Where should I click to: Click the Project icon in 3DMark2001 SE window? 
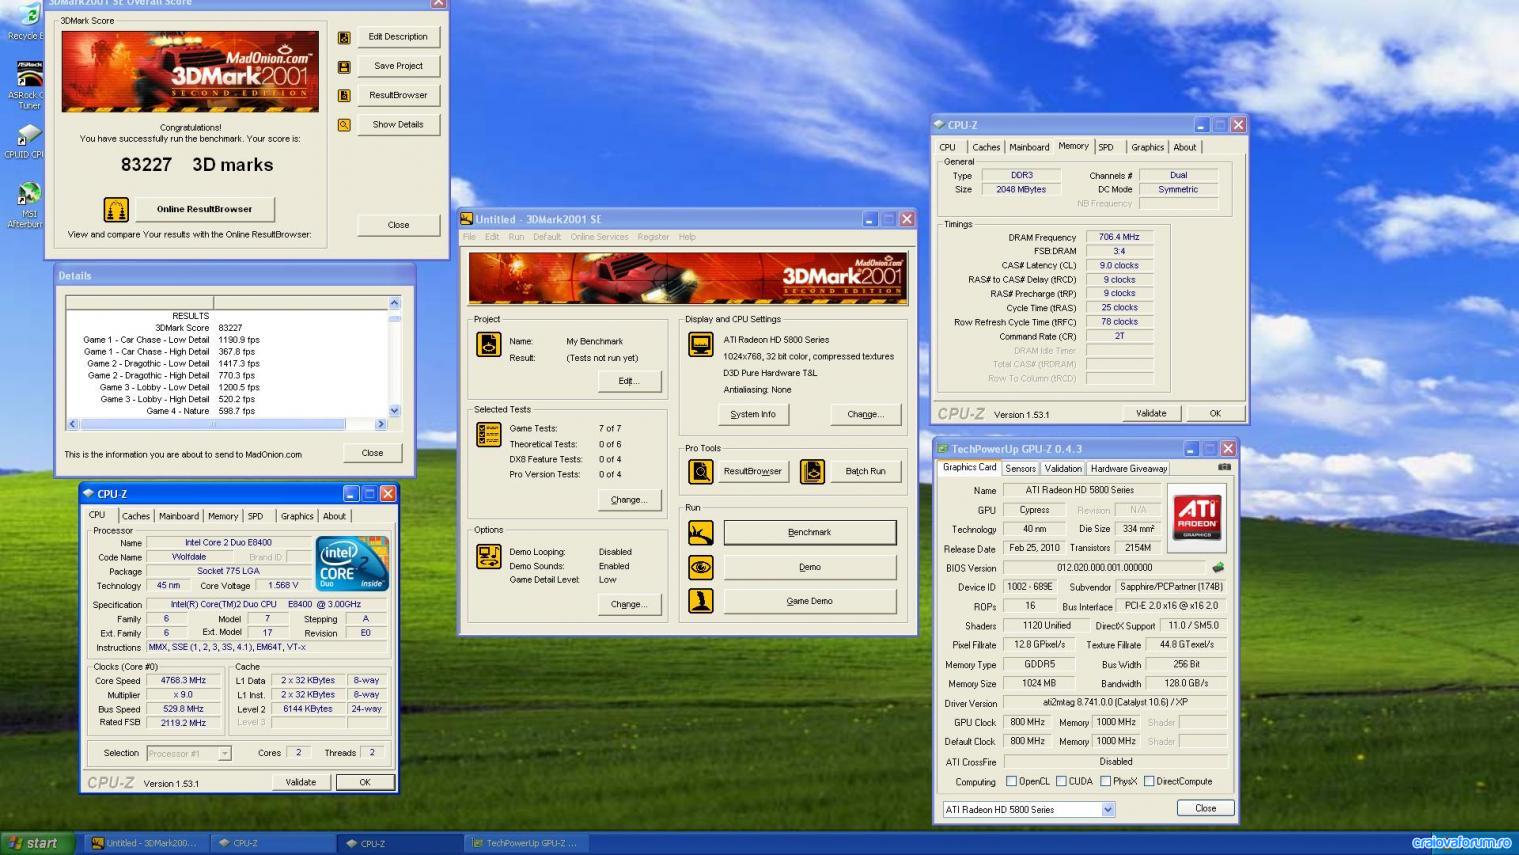(488, 345)
